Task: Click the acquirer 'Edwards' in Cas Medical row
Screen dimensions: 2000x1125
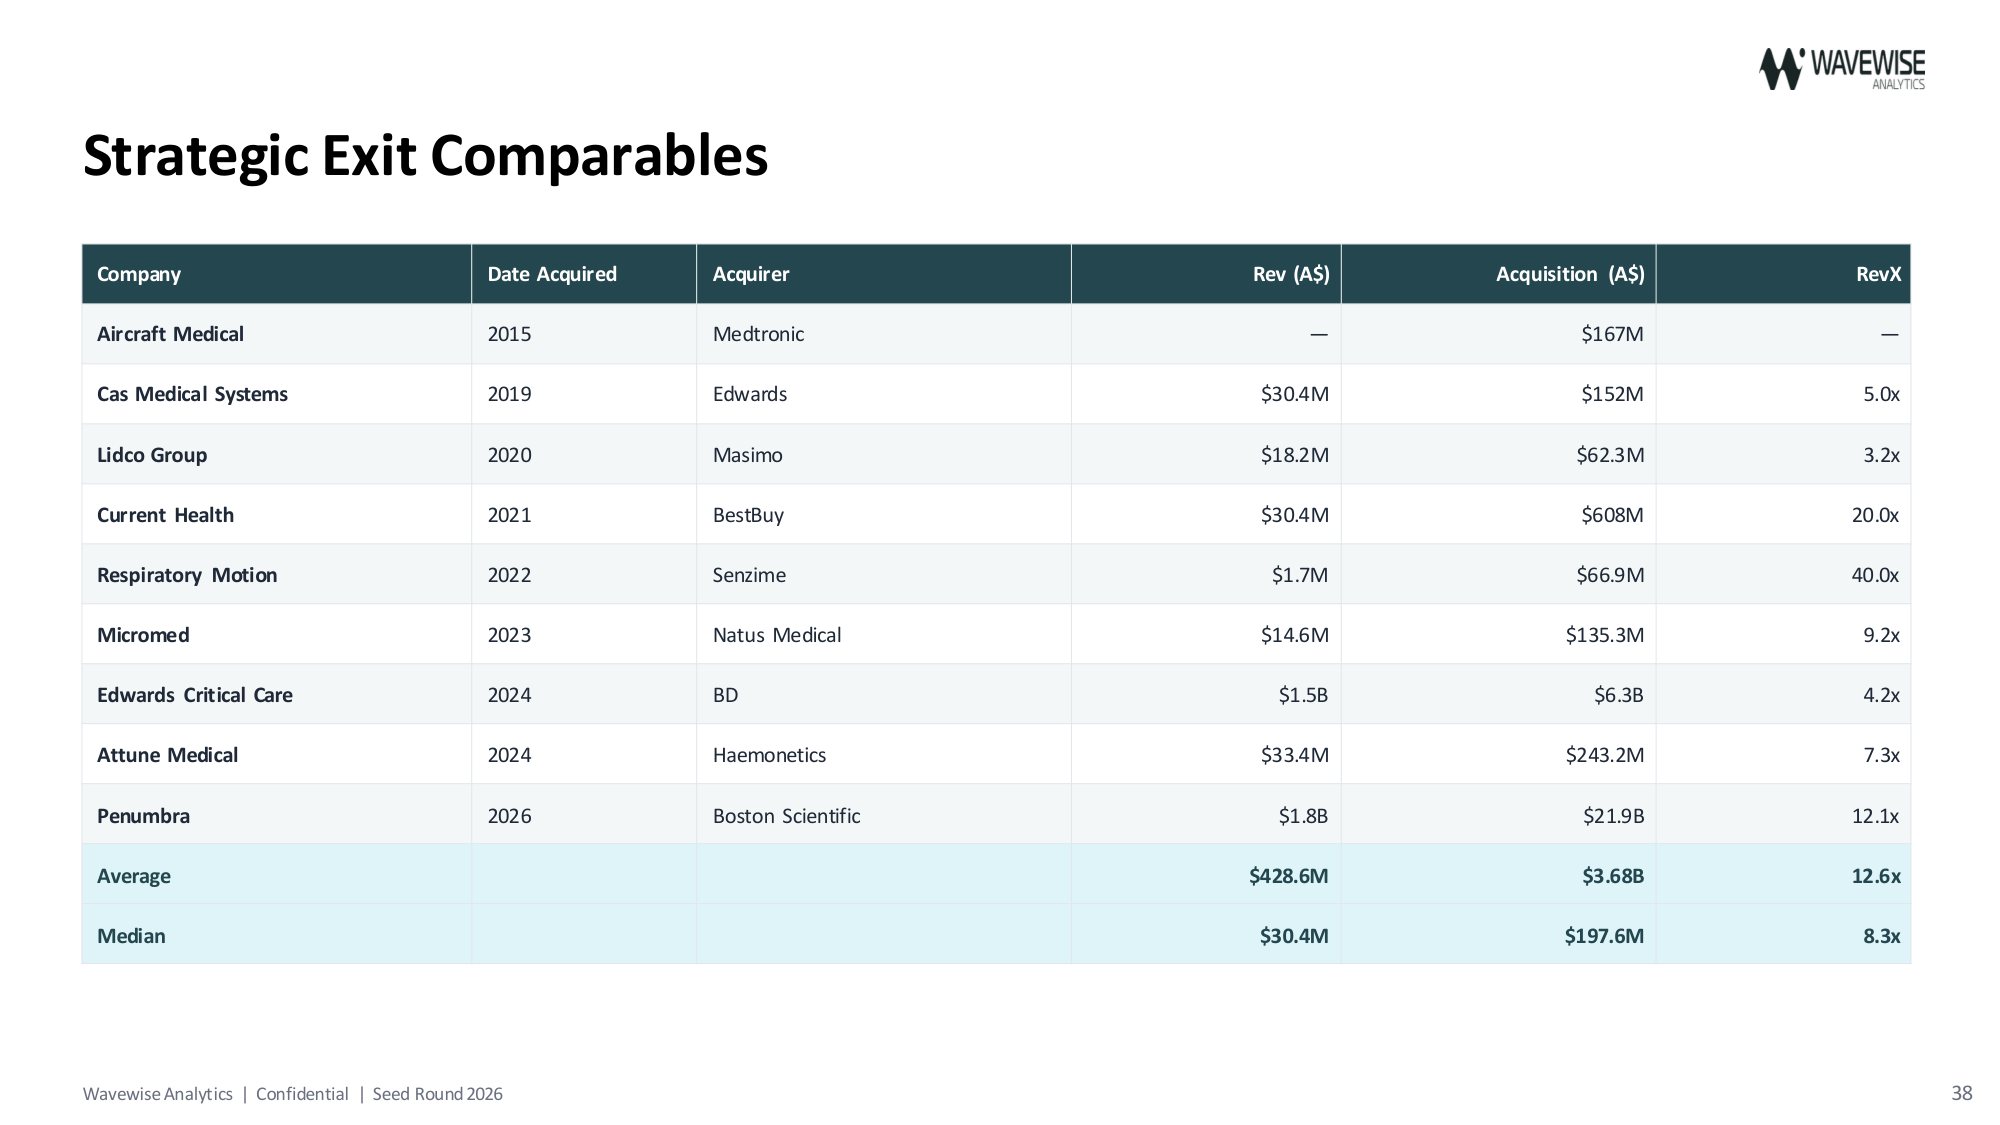Action: 750,394
